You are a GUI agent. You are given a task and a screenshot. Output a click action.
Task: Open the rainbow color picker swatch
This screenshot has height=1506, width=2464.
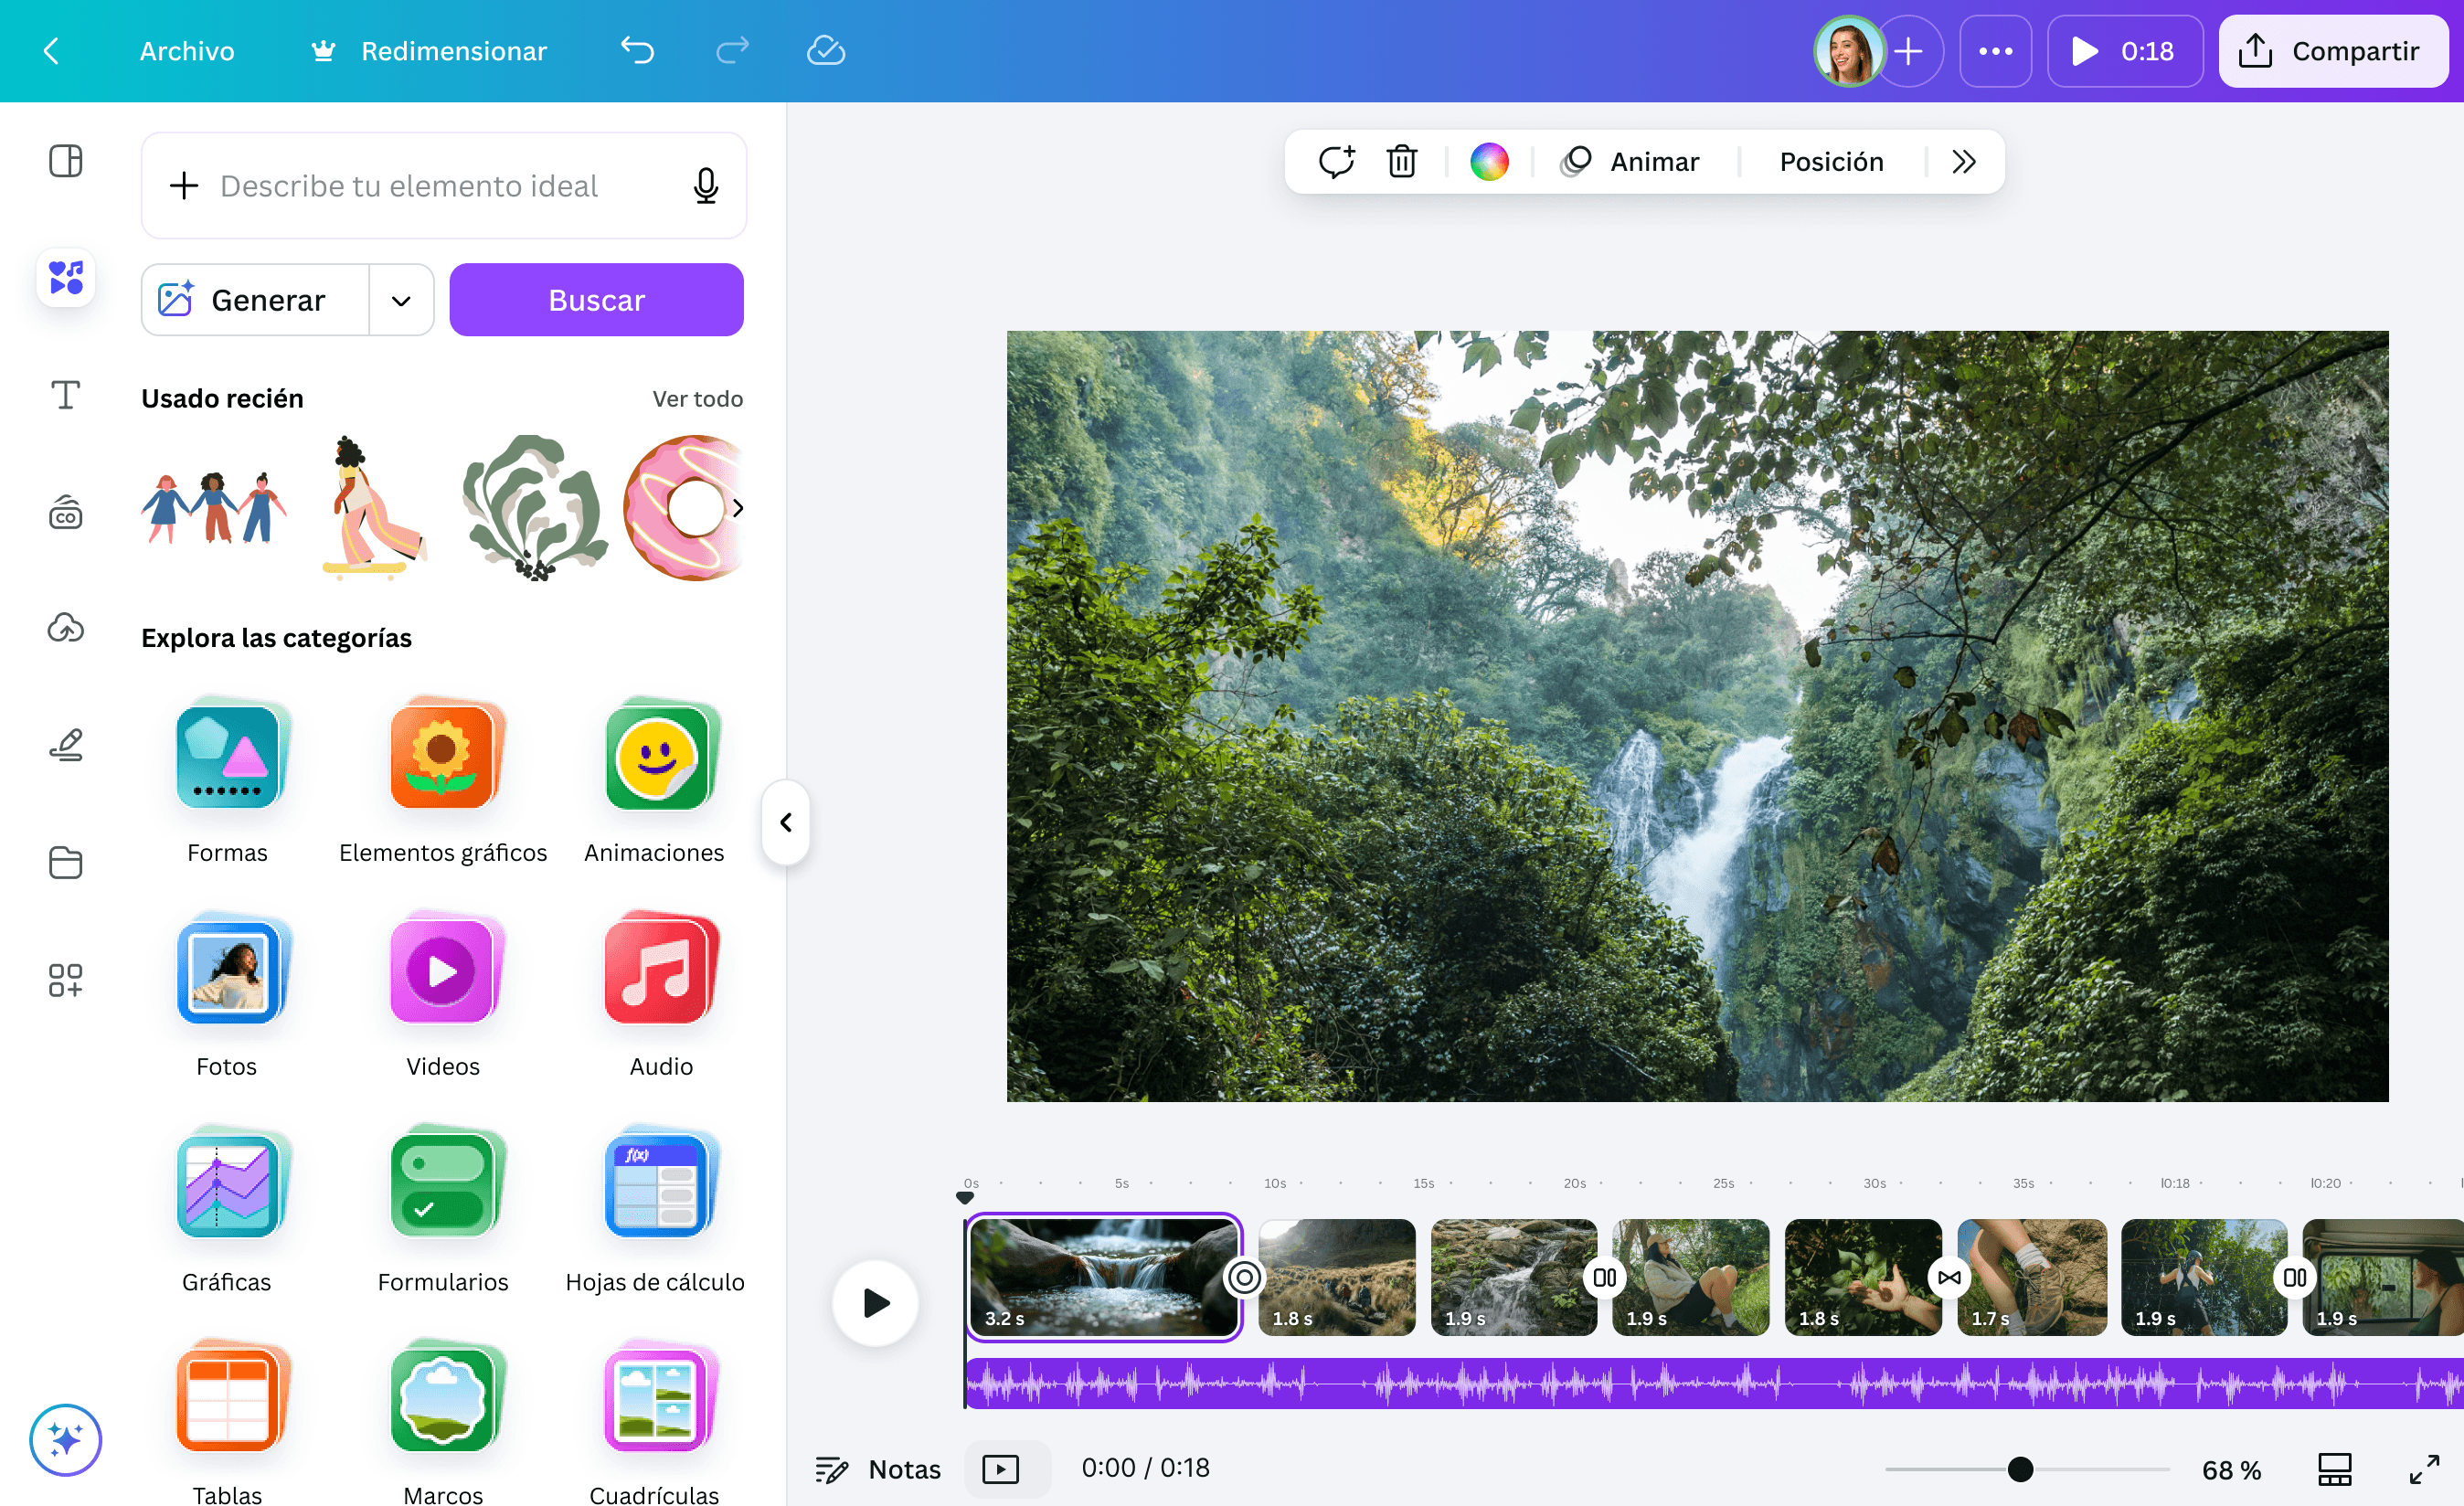pyautogui.click(x=1489, y=161)
